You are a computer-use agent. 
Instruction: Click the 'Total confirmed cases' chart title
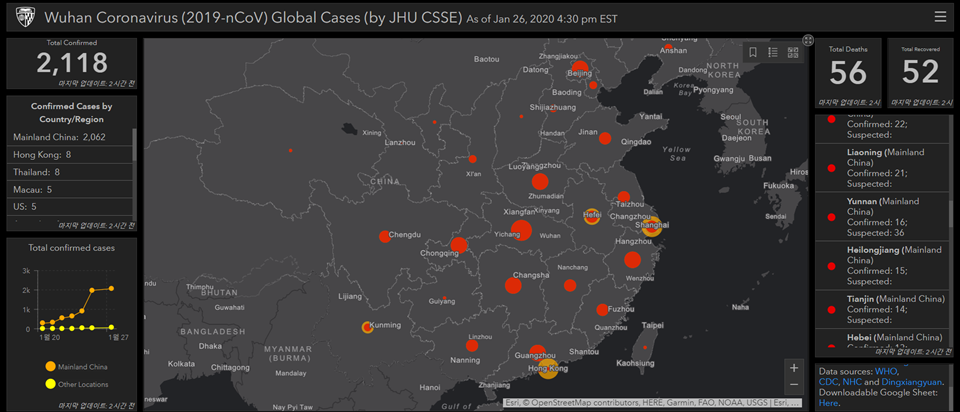72,248
